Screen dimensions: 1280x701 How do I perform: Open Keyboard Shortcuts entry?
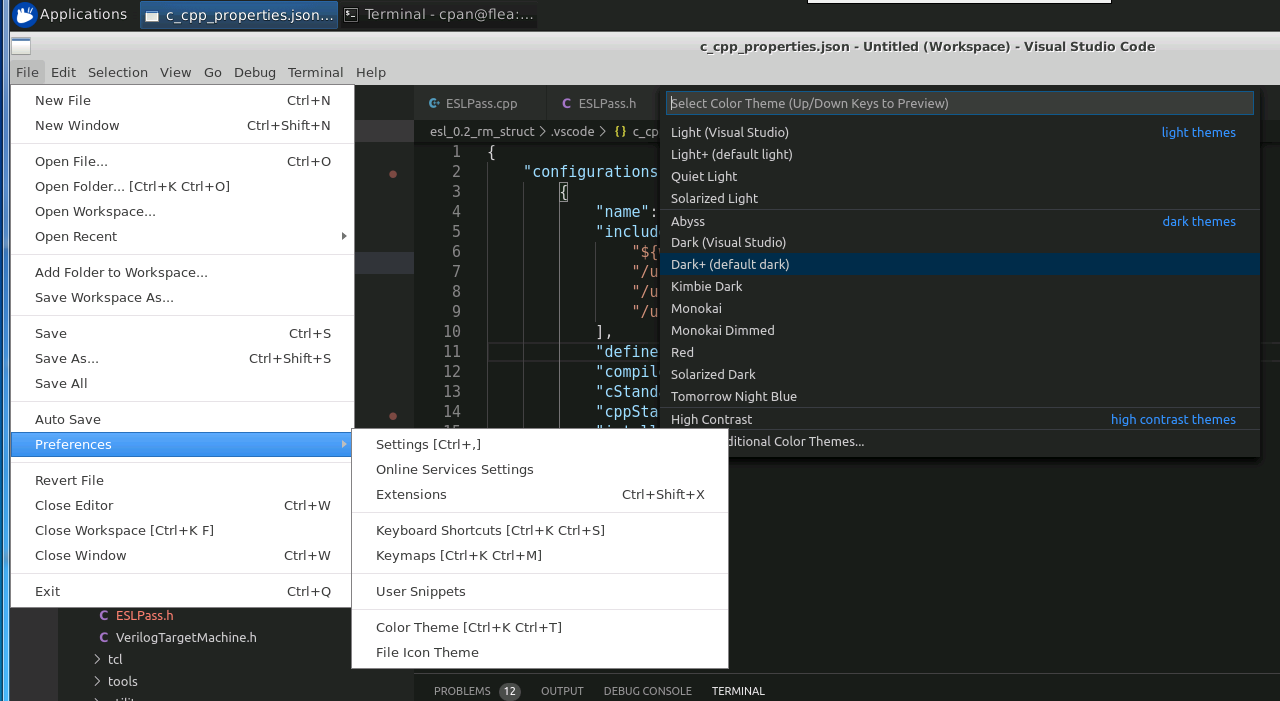540,530
